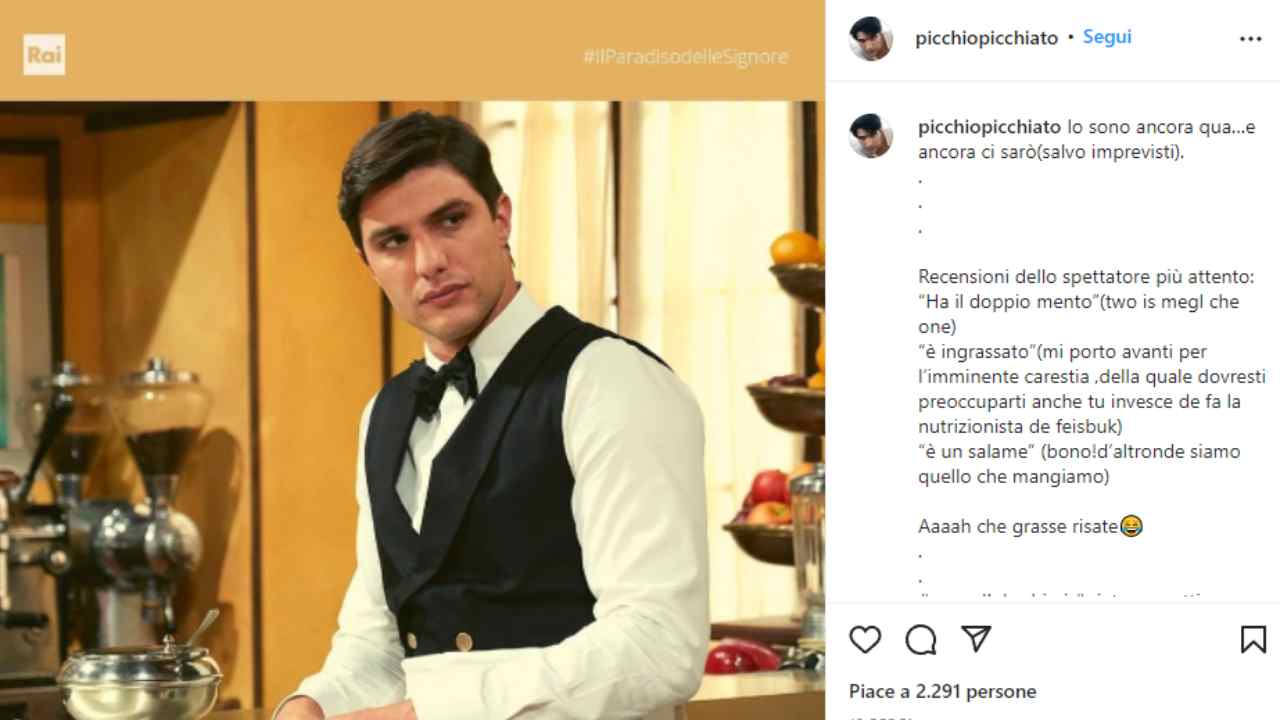This screenshot has width=1280, height=720.
Task: Open the three-dot more options menu
Action: point(1251,39)
